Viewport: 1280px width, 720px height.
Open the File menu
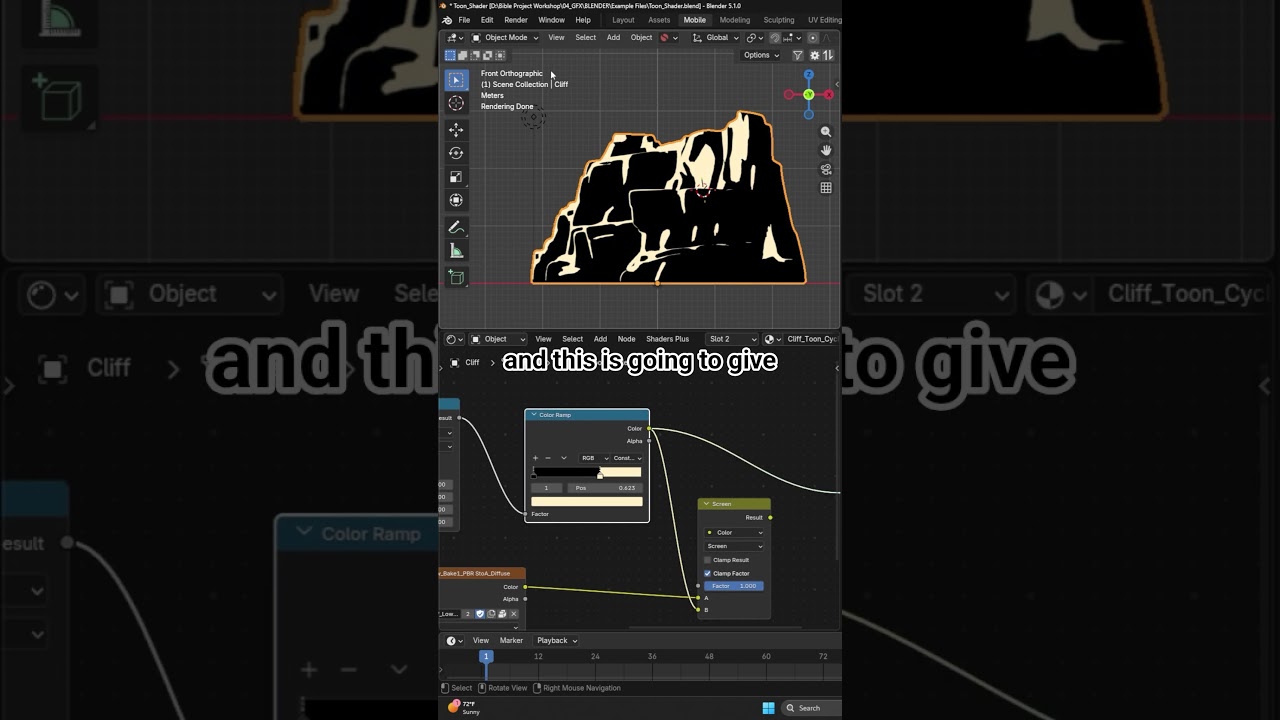(x=464, y=20)
